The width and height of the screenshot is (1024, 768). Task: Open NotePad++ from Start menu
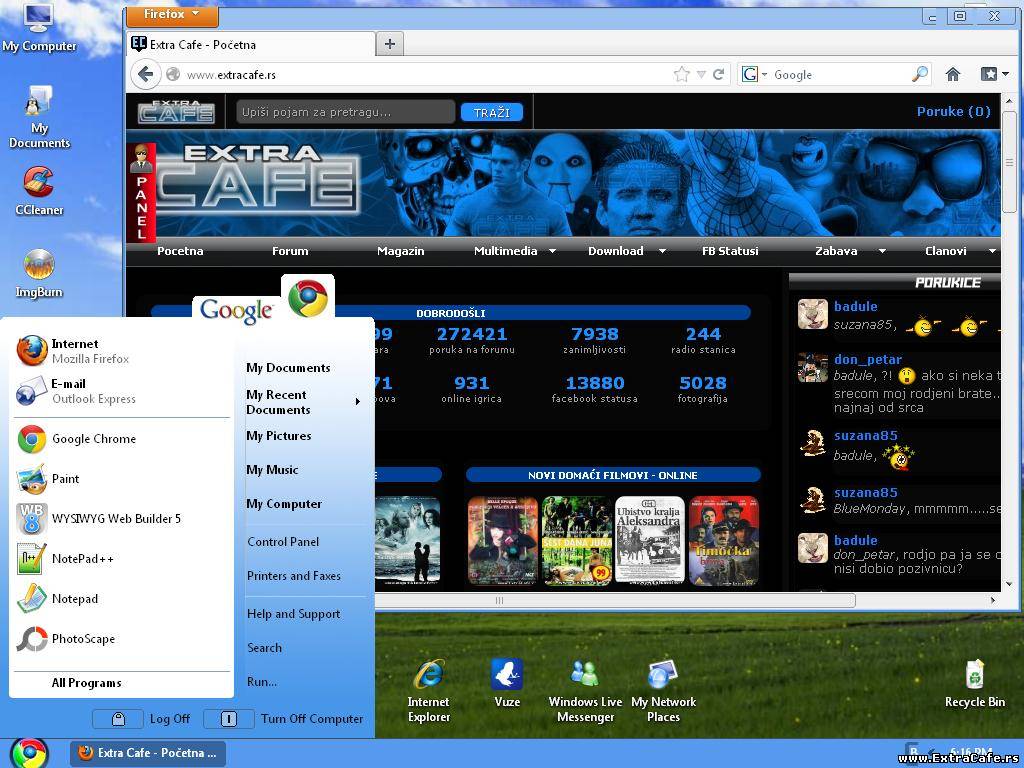click(123, 558)
